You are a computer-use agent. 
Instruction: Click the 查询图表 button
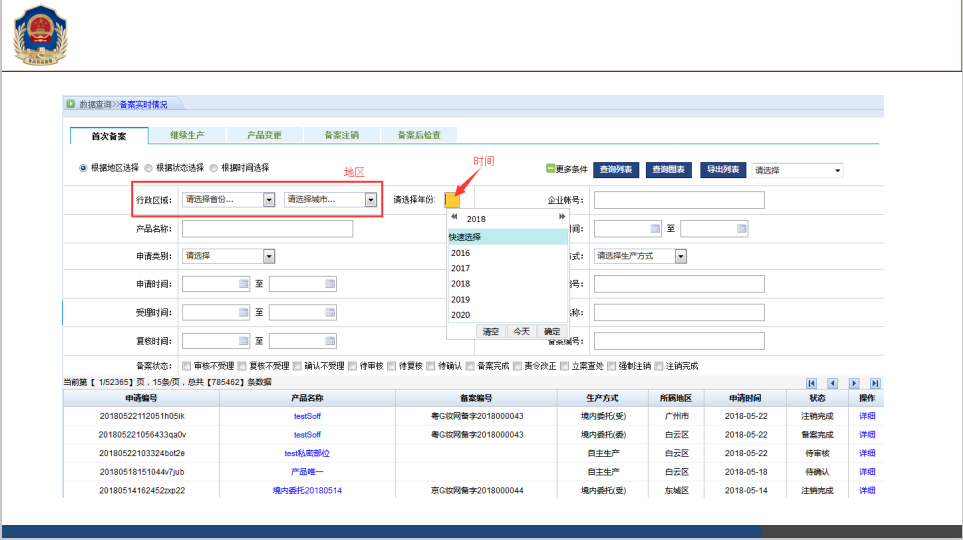[669, 170]
